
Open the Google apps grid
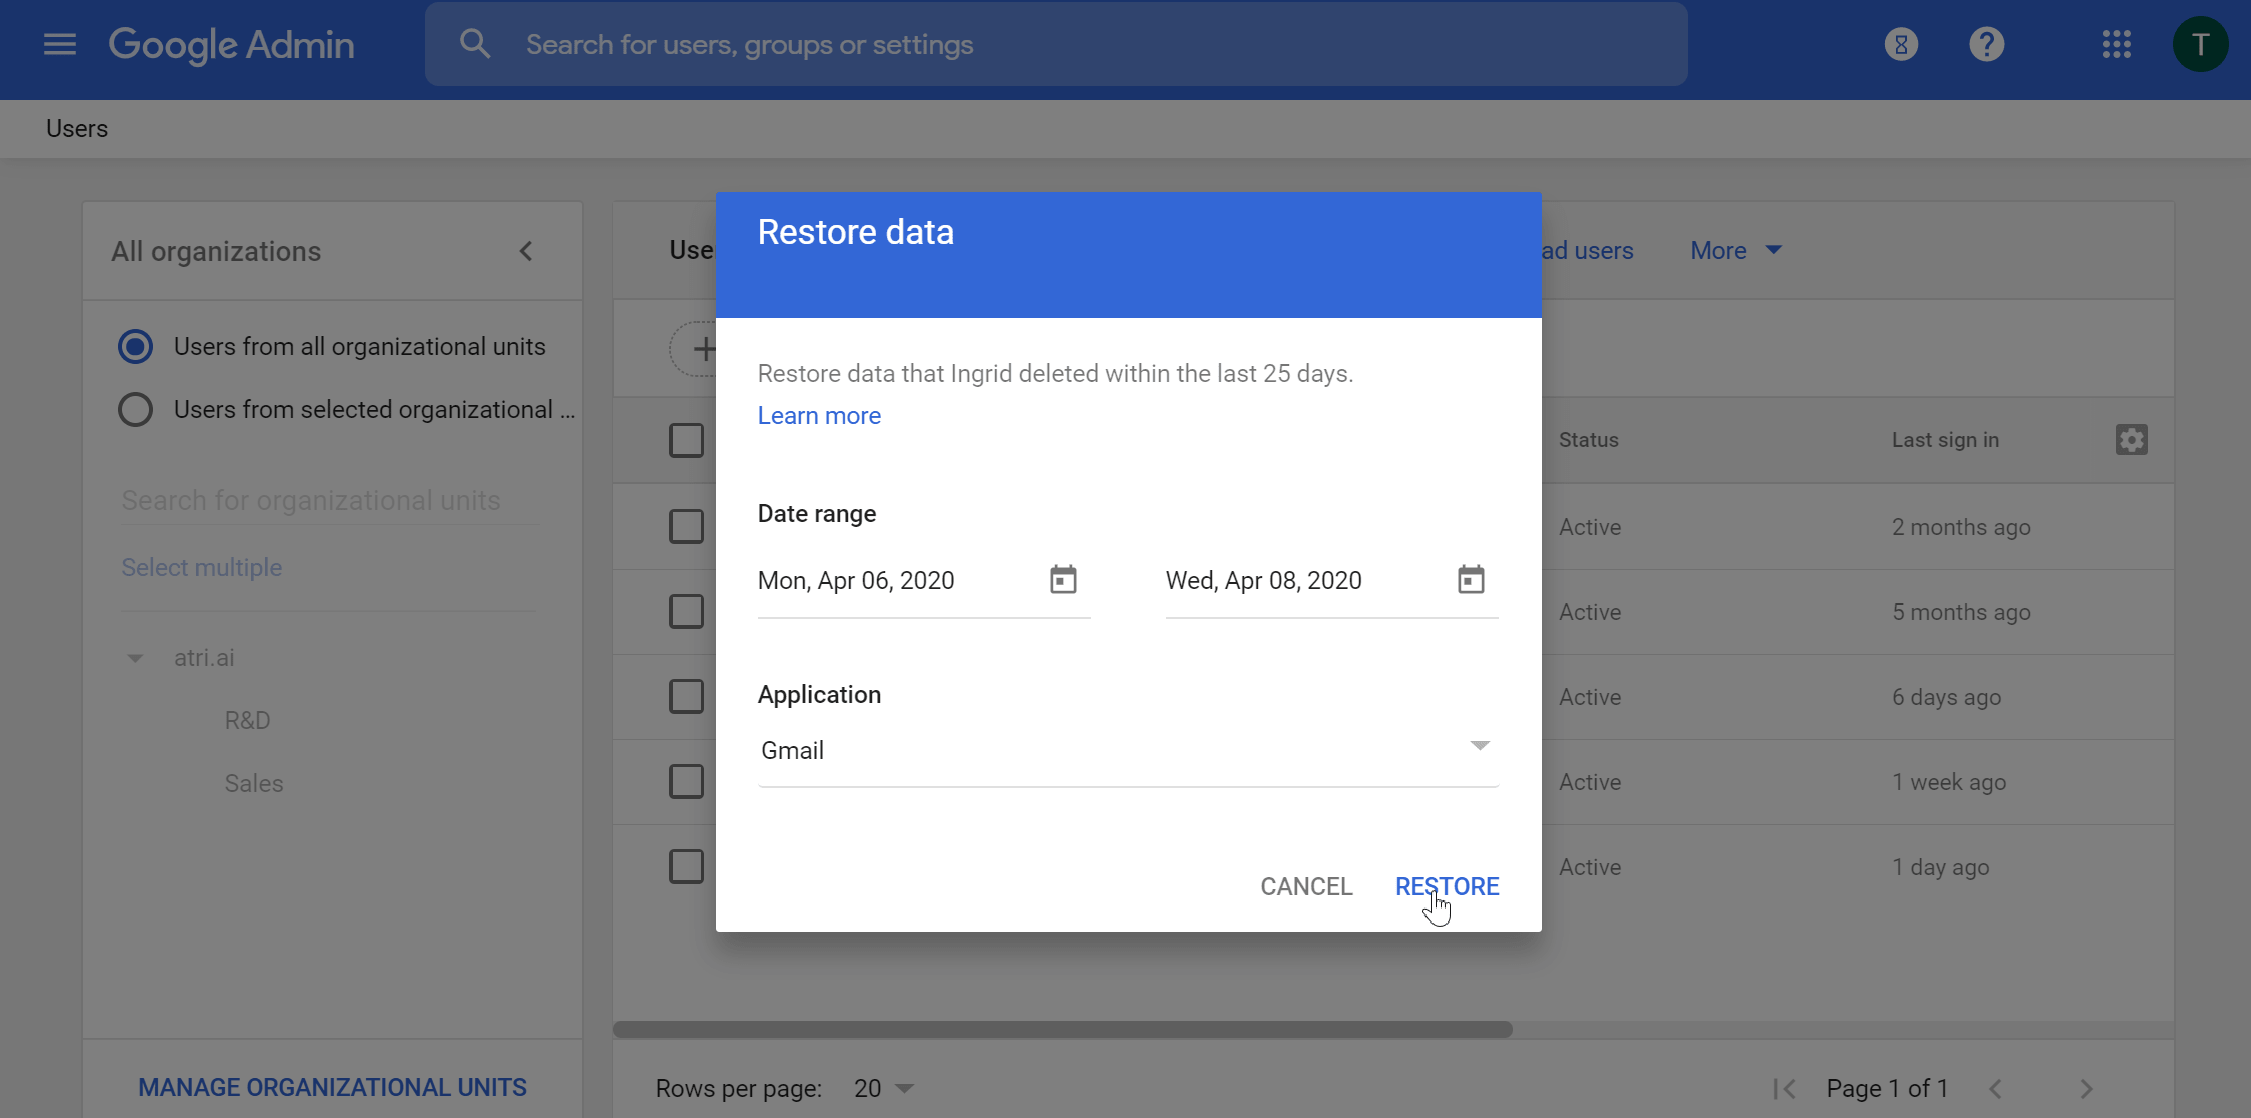[x=2116, y=44]
